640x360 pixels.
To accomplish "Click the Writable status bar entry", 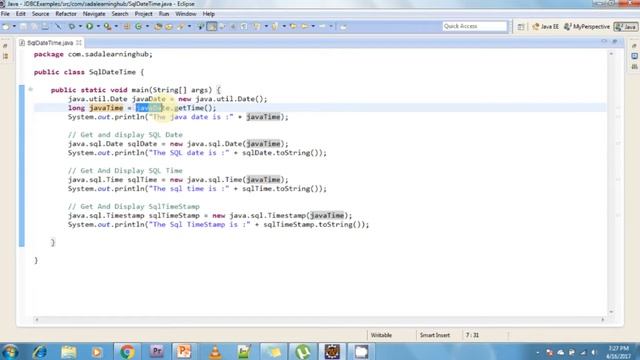I will [x=381, y=335].
